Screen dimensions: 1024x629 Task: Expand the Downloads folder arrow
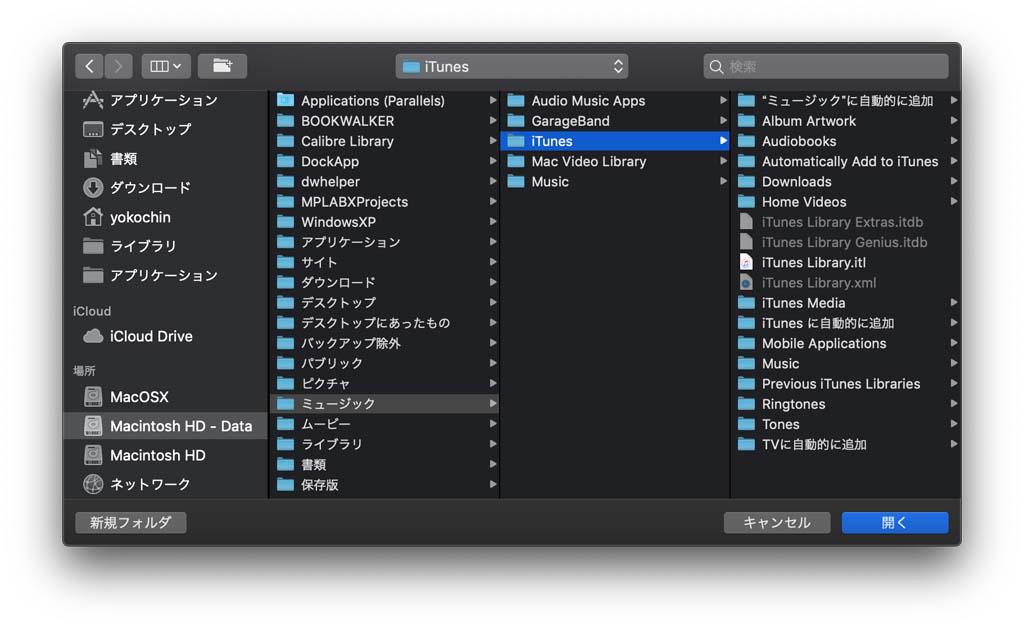pyautogui.click(x=953, y=182)
